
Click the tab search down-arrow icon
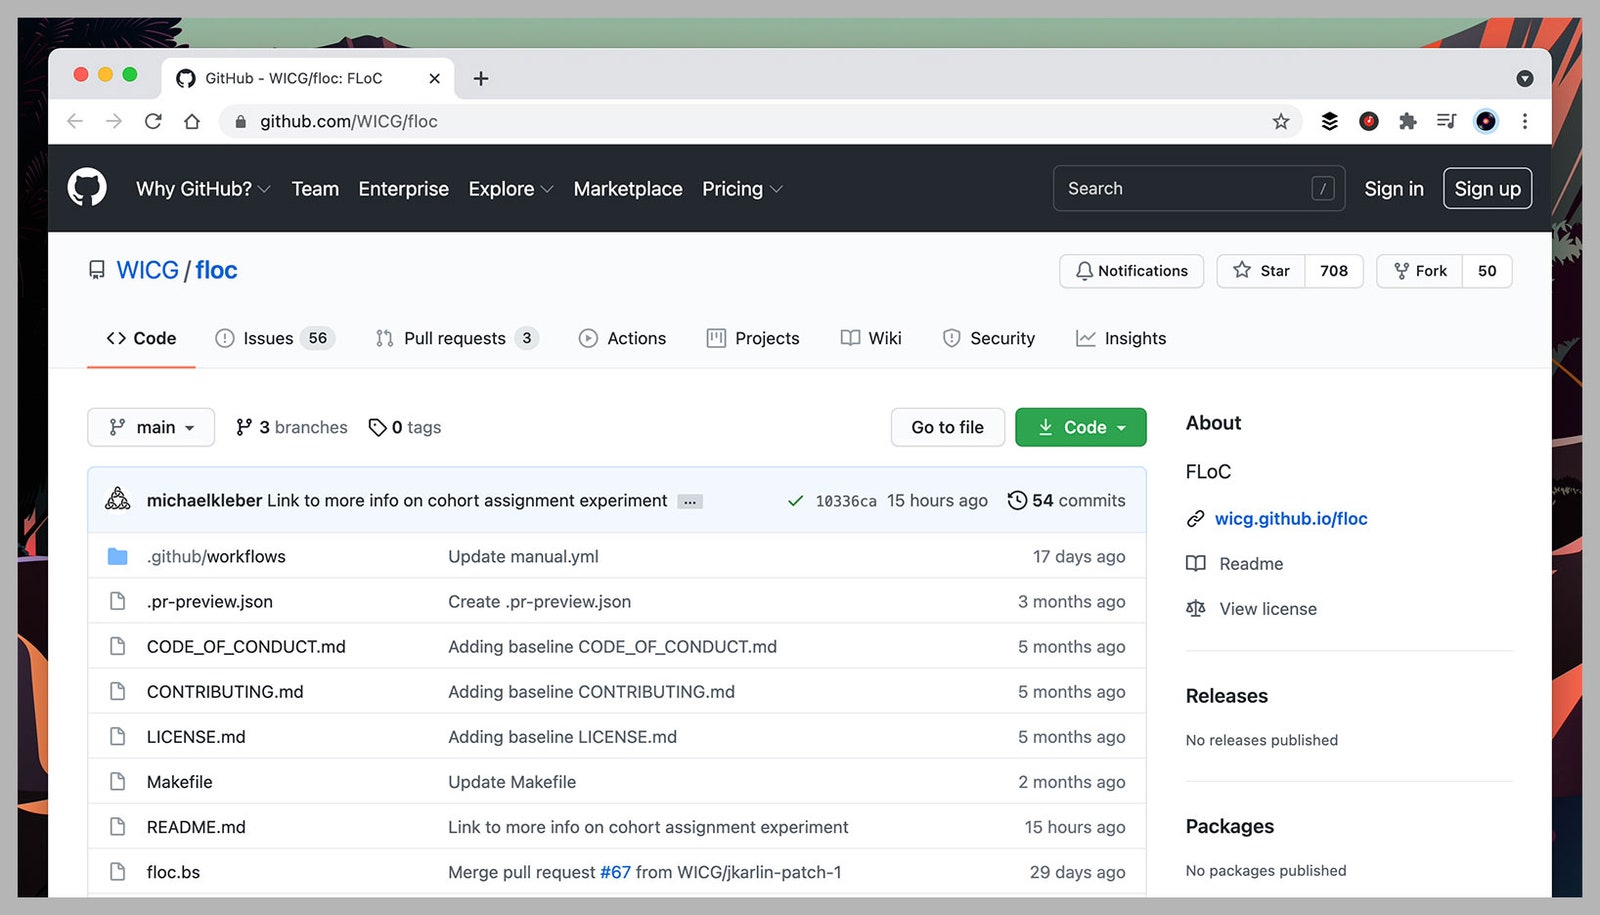[x=1525, y=78]
